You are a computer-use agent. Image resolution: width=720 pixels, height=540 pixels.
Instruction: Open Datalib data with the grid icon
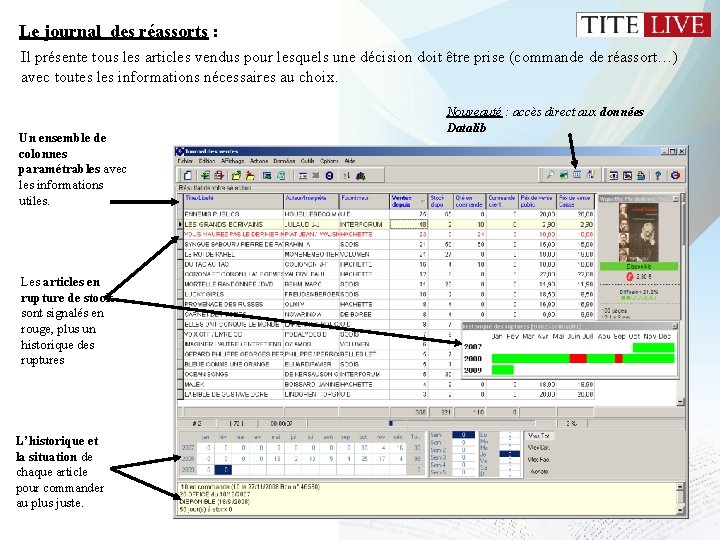(x=577, y=175)
